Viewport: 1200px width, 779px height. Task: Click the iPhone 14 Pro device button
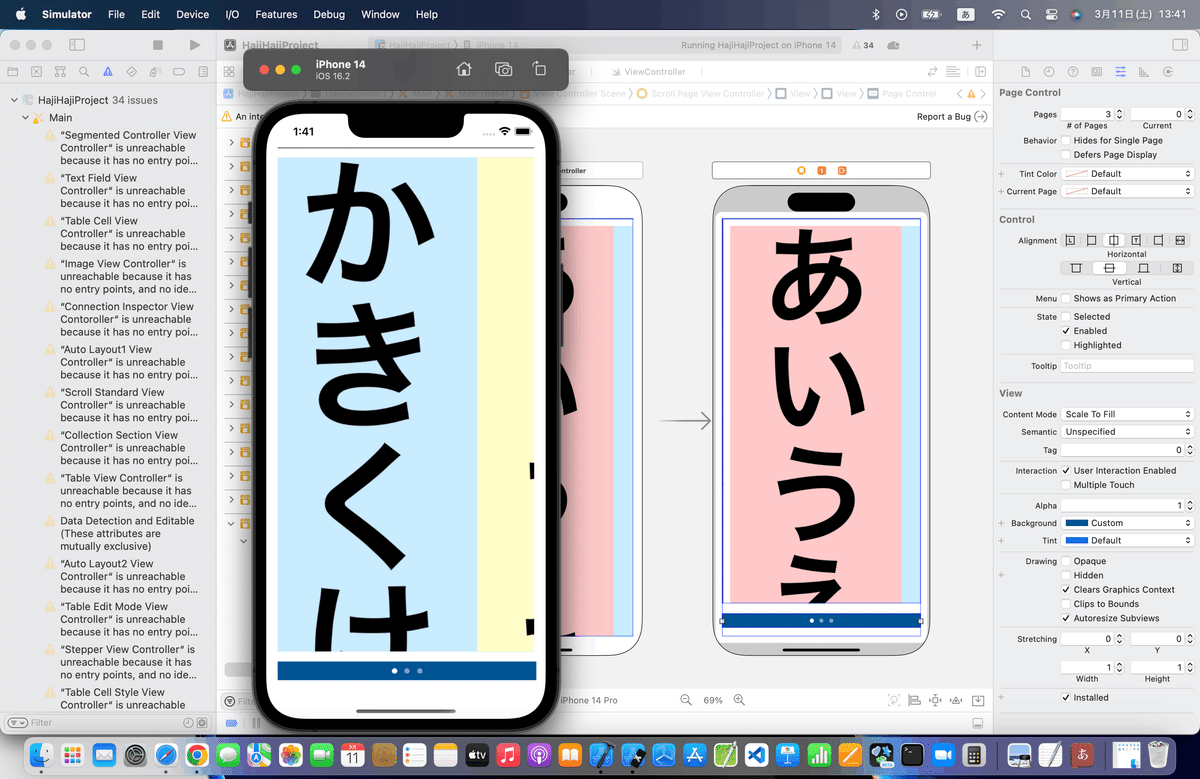point(588,701)
